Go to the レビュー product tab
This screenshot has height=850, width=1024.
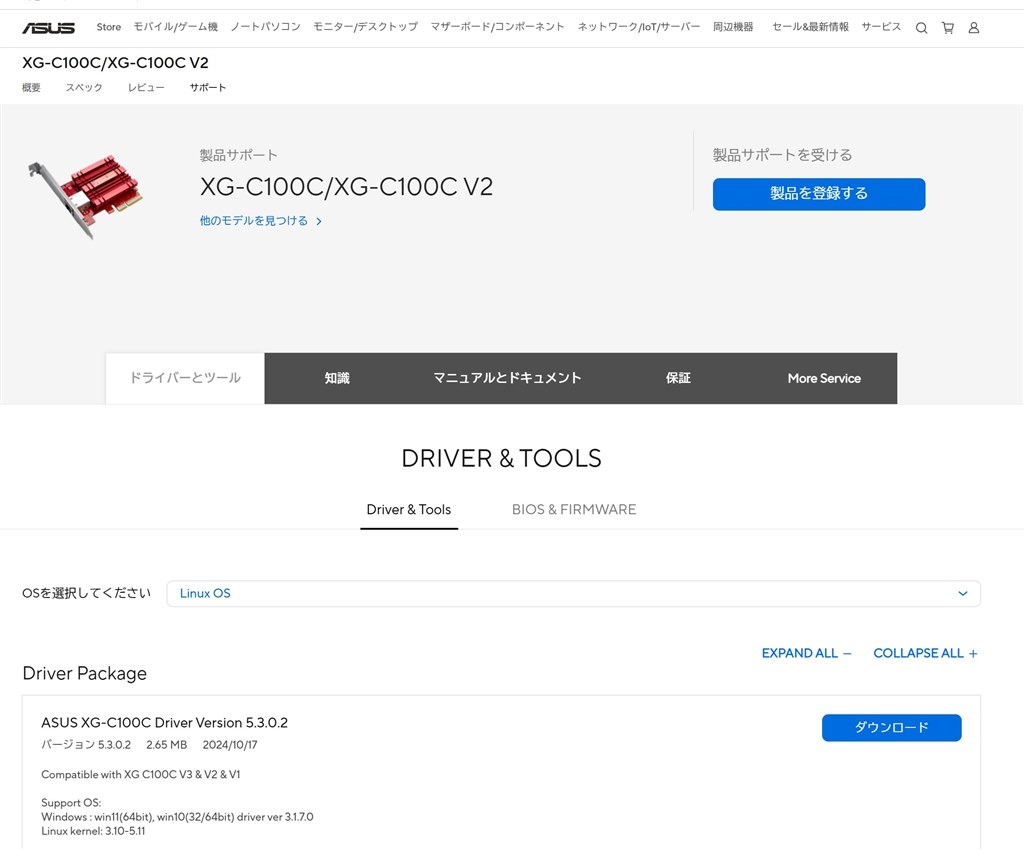coord(146,87)
